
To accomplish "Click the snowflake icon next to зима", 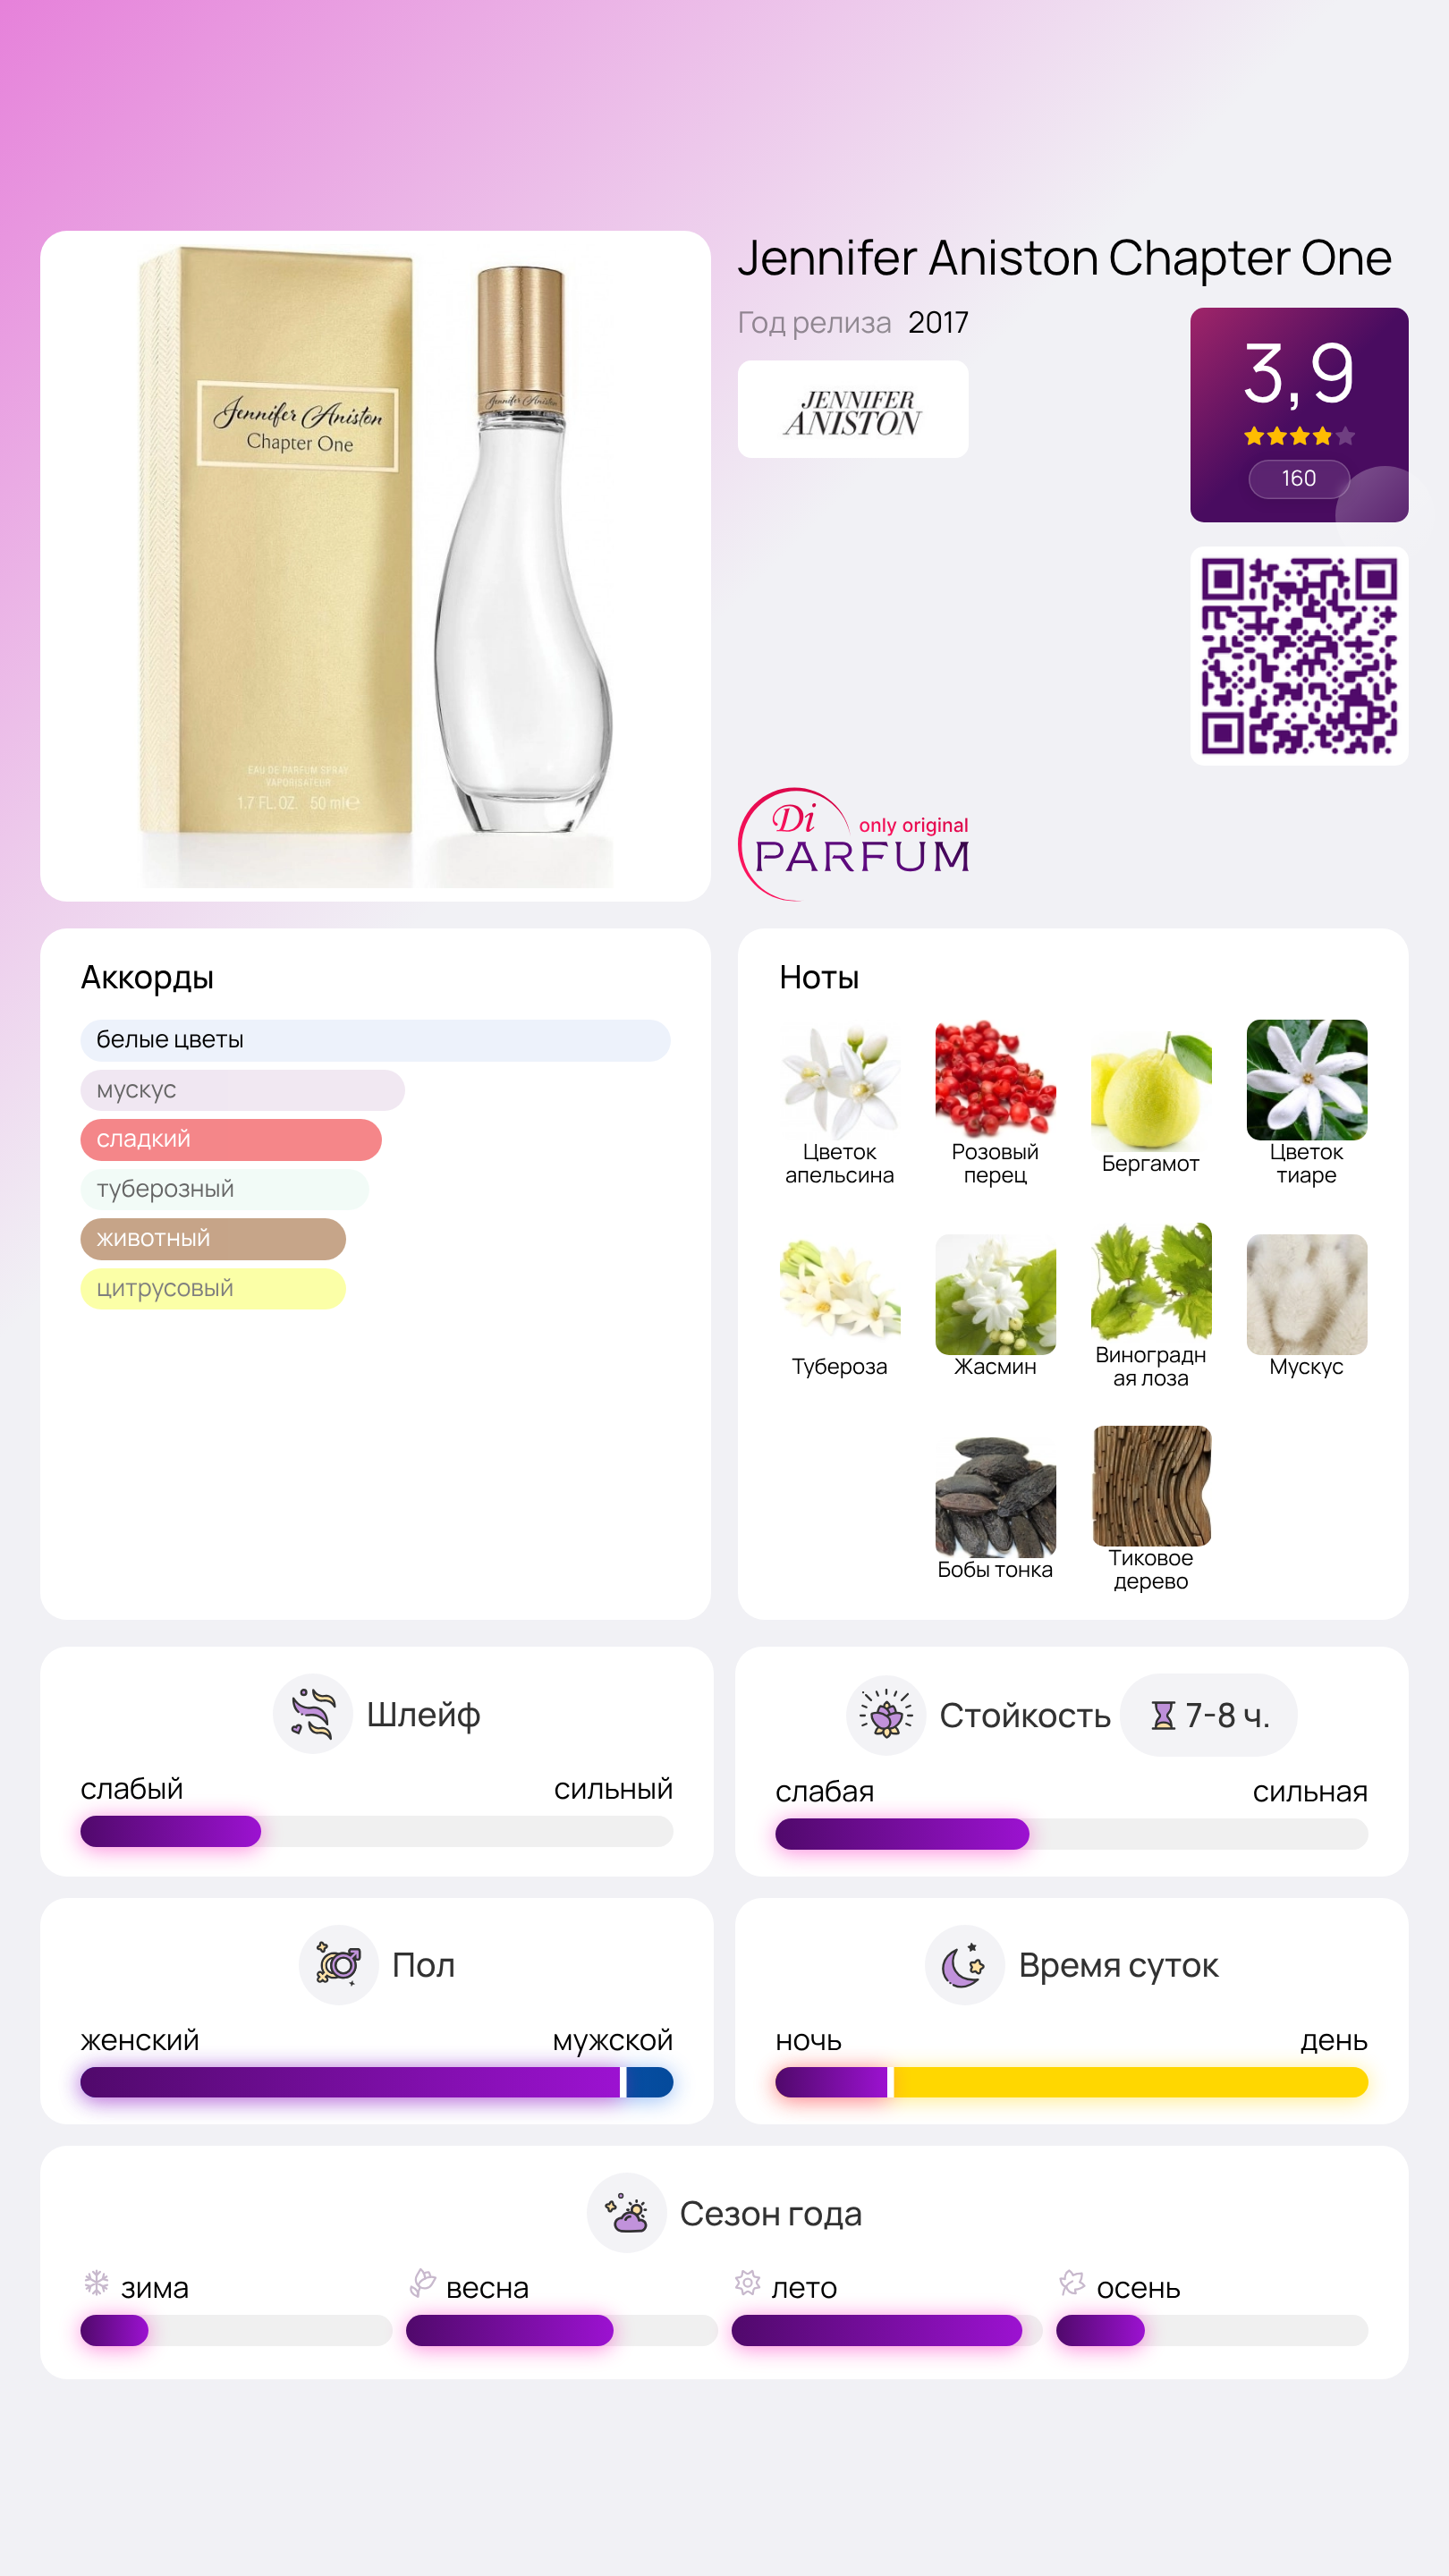I will (x=97, y=2283).
